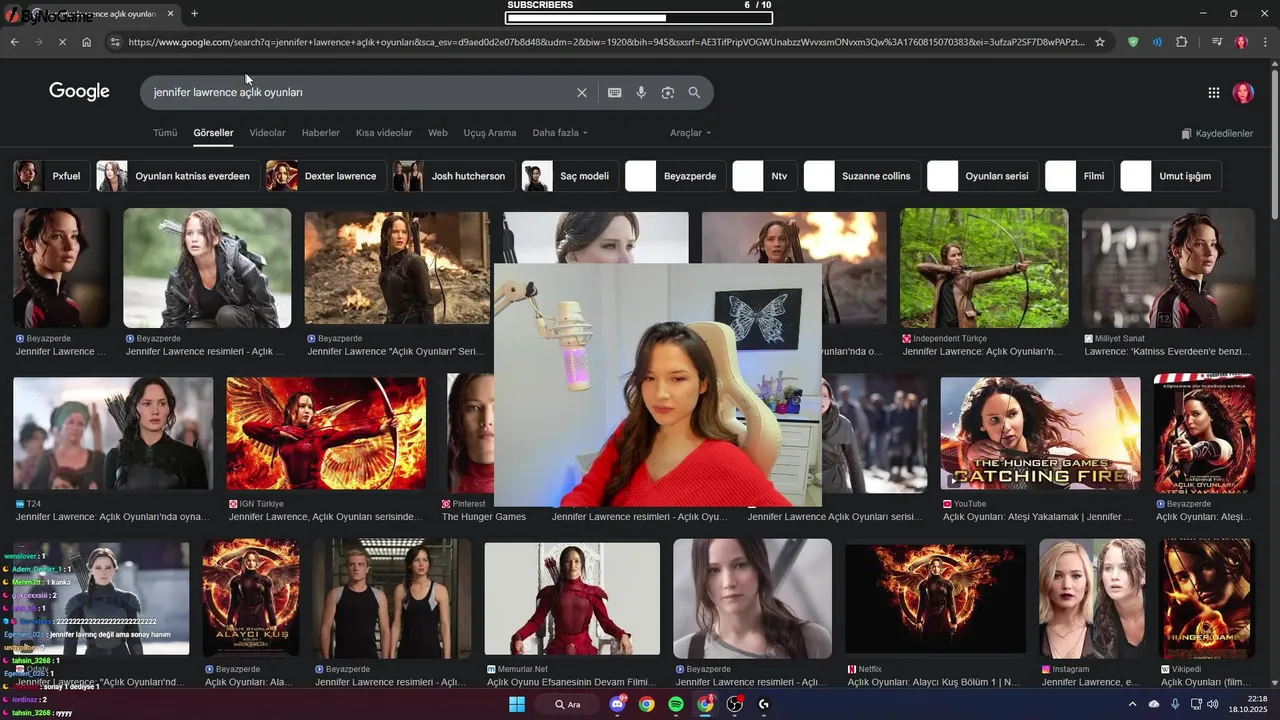
Task: Select the Görseller tab
Action: [x=213, y=133]
